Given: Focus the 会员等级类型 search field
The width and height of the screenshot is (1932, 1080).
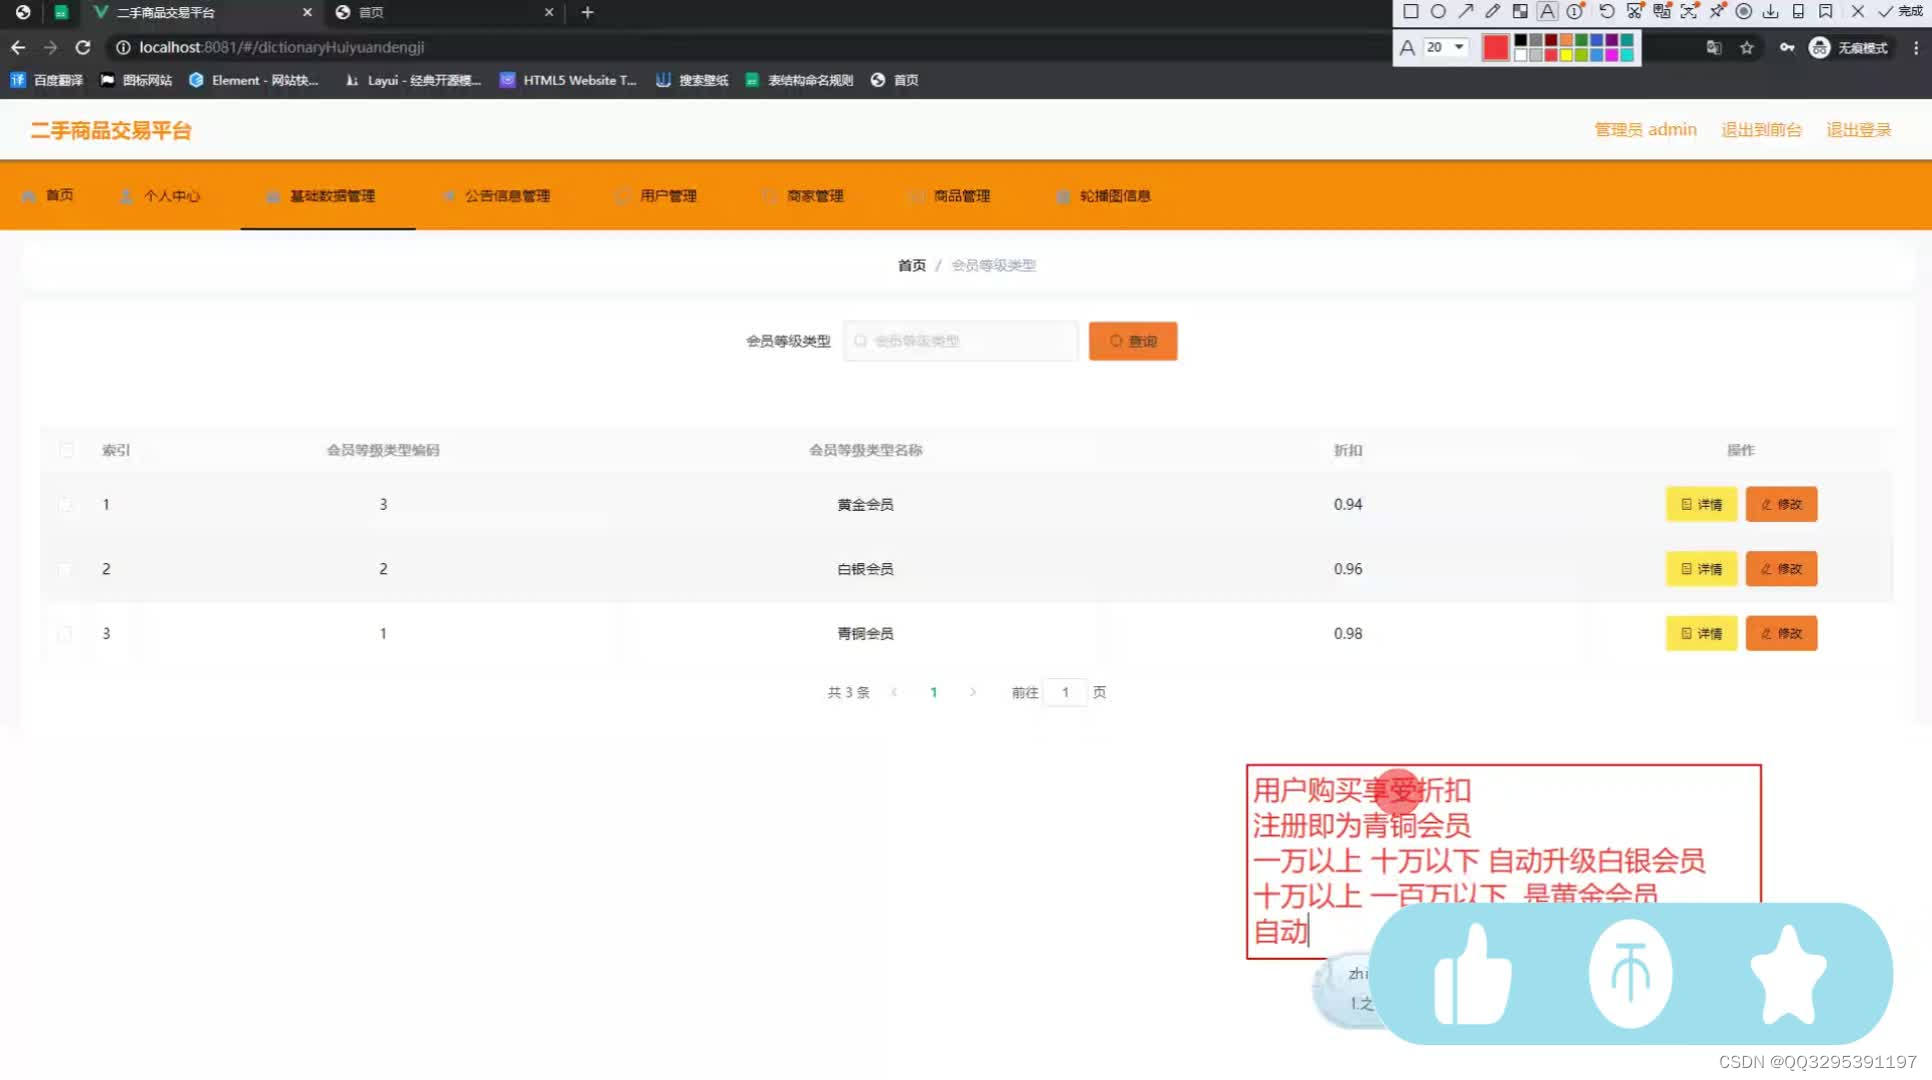Looking at the screenshot, I should pyautogui.click(x=961, y=341).
